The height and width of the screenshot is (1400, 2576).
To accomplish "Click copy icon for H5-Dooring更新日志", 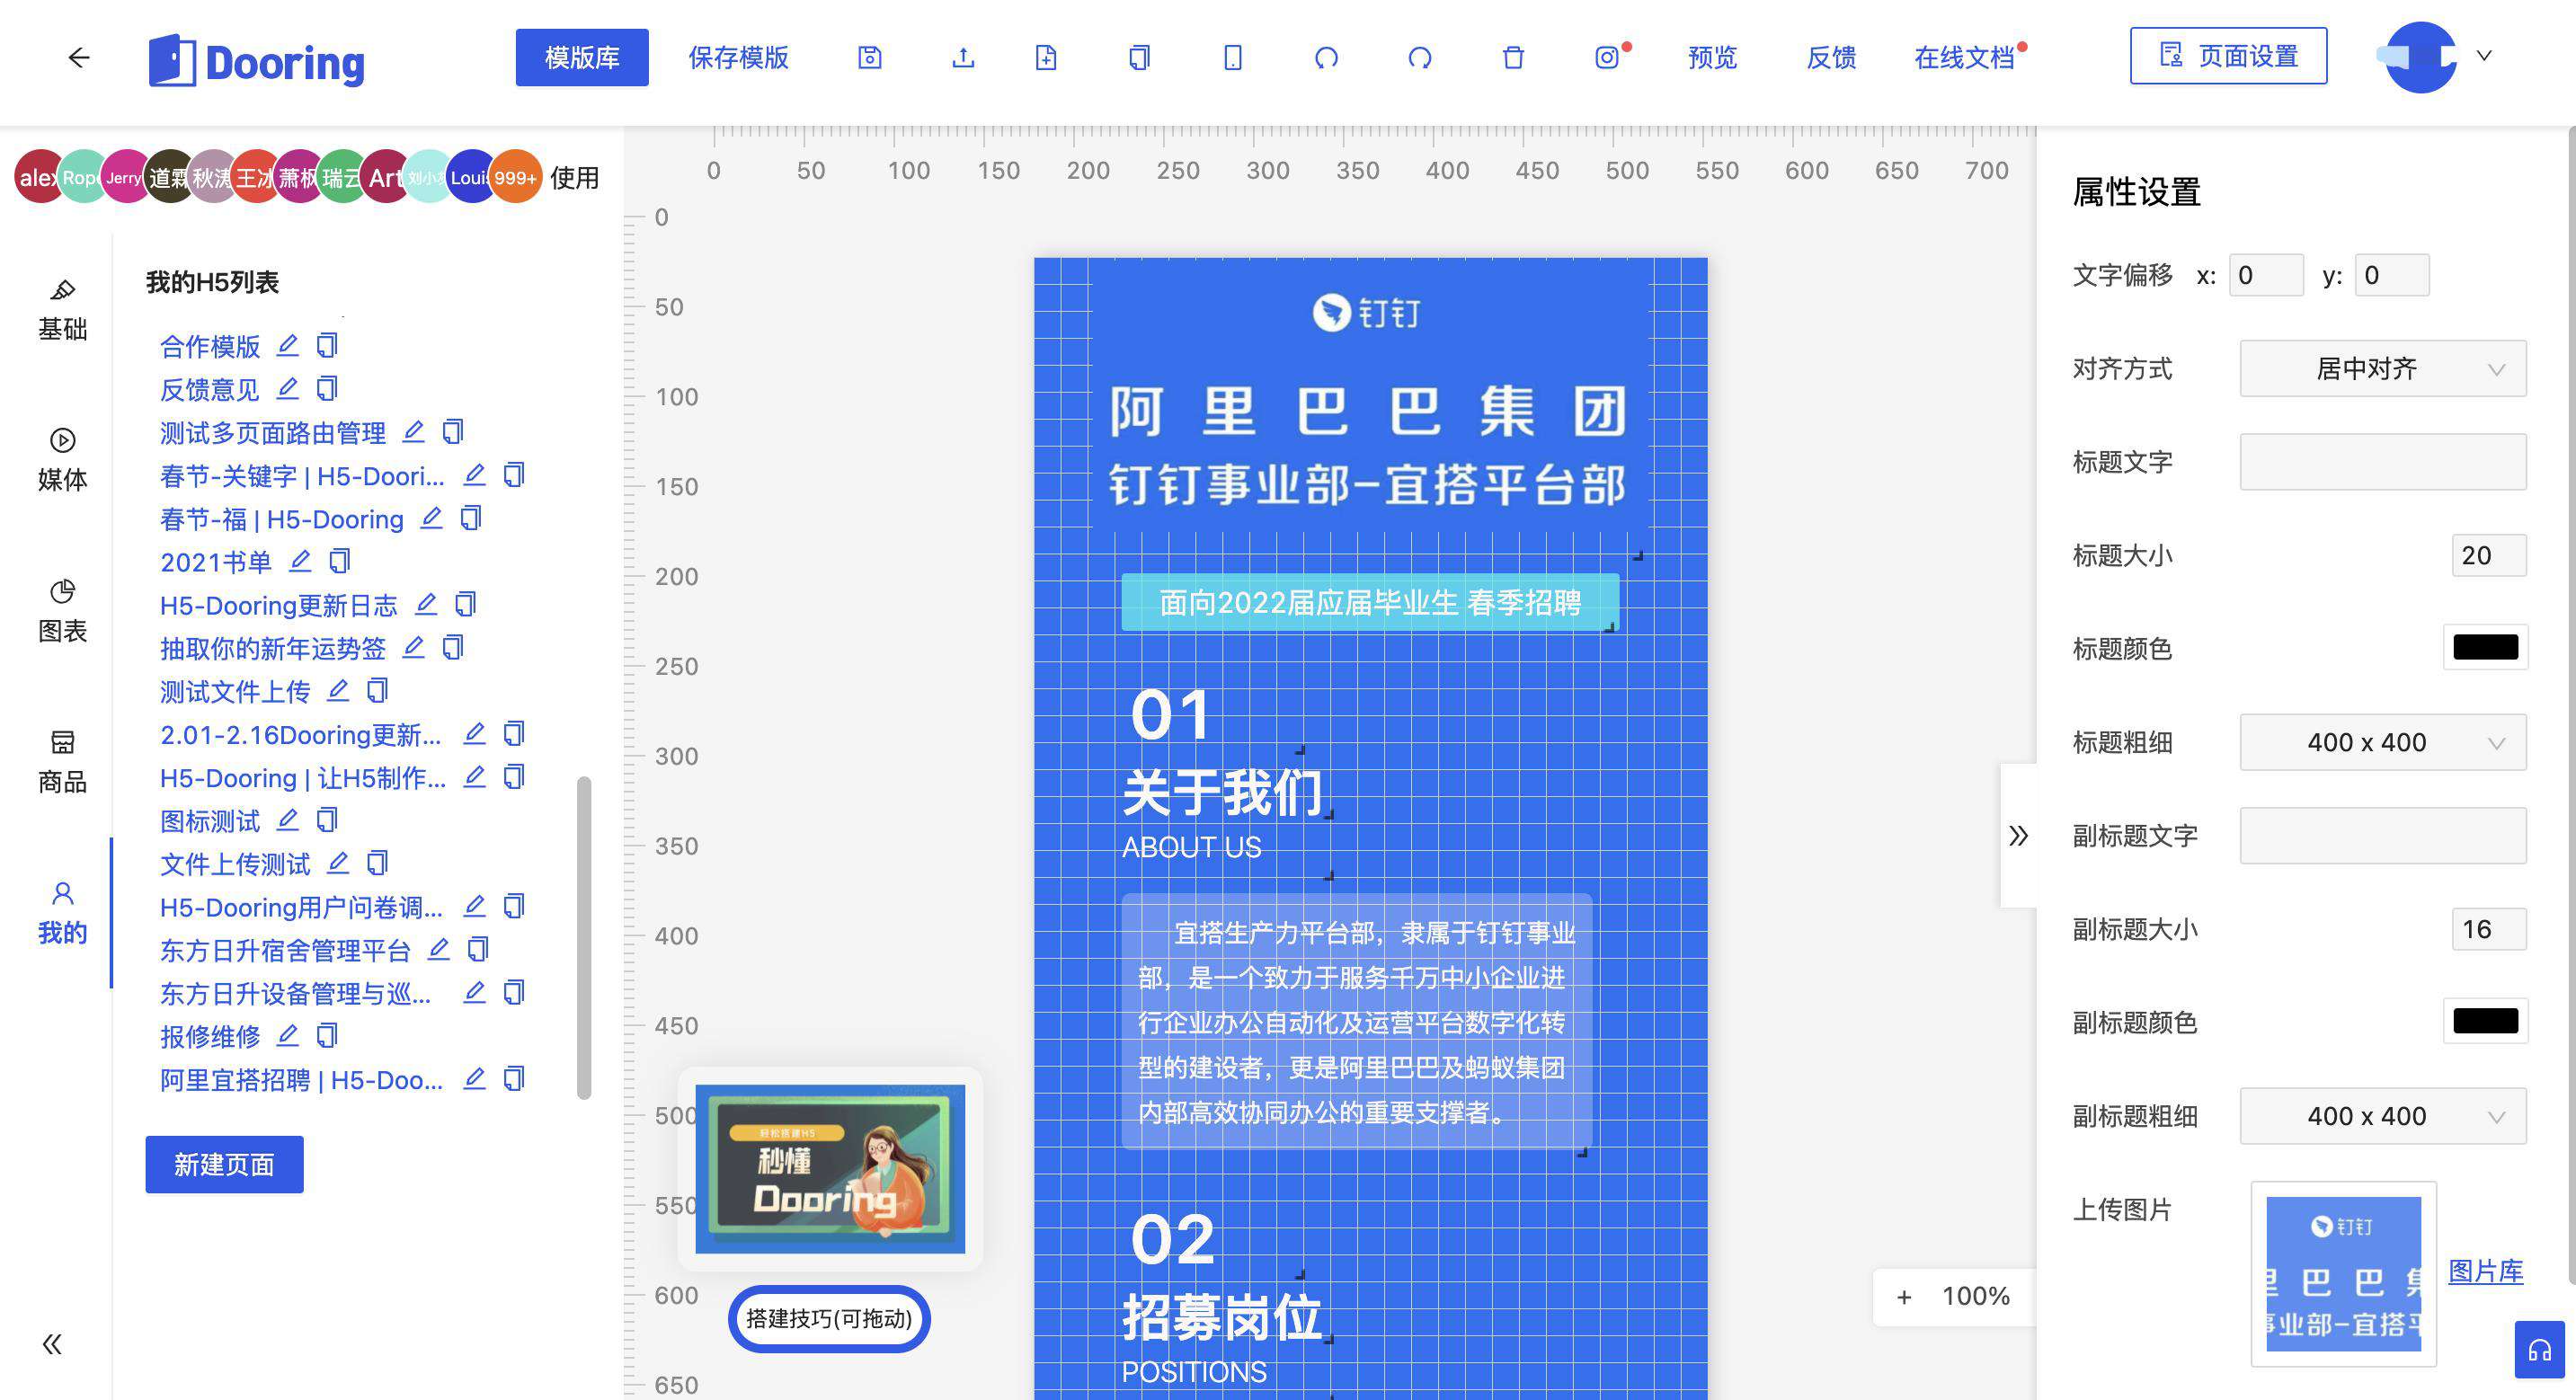I will (x=466, y=604).
